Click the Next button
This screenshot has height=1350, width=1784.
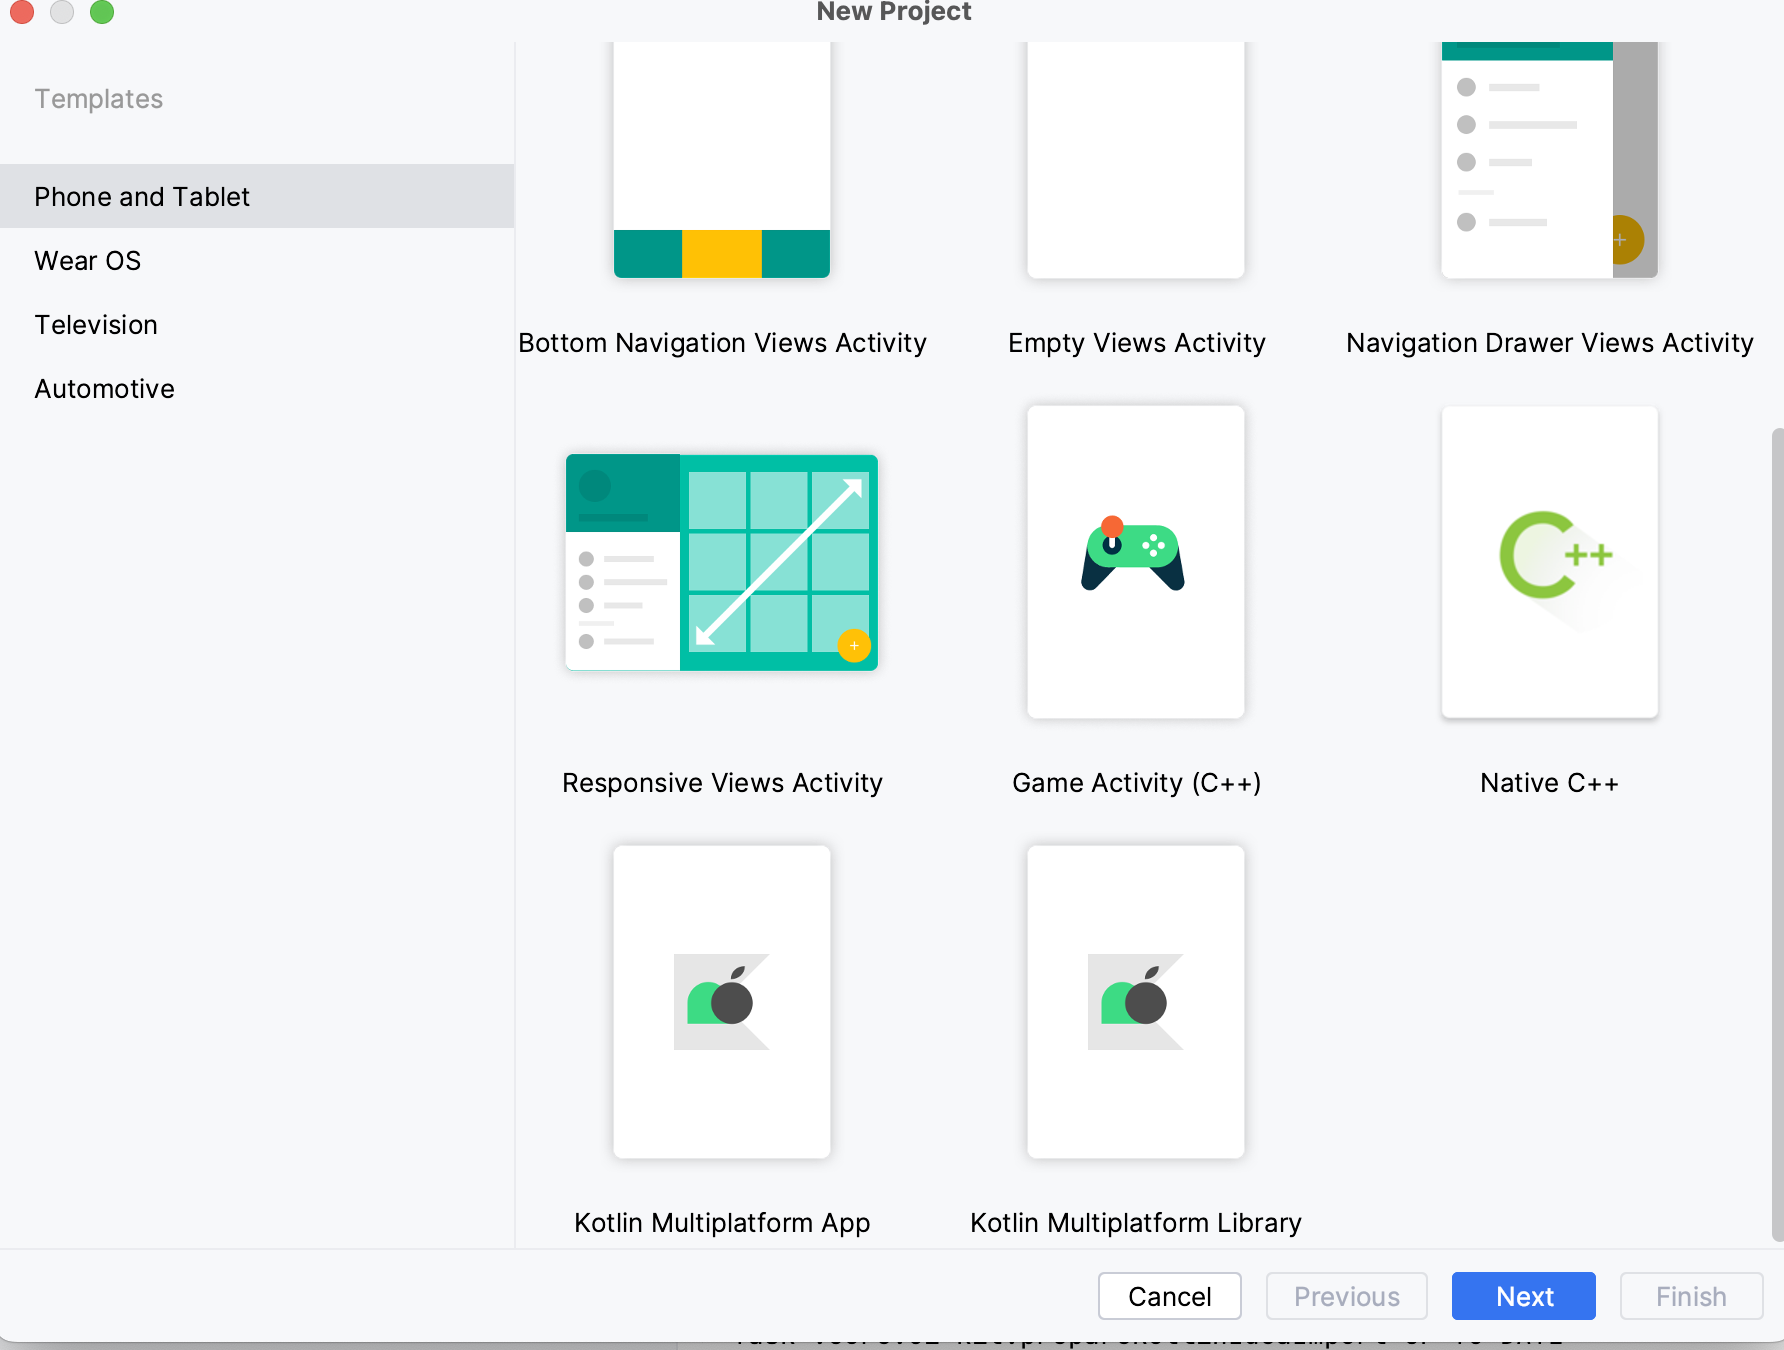coord(1523,1296)
